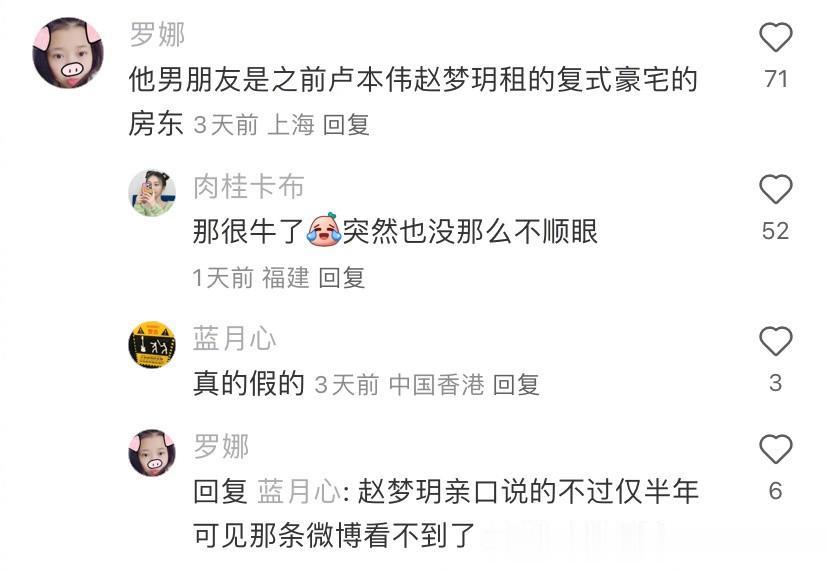
Task: Tap 回复 next to 中国香港
Action: coord(516,385)
